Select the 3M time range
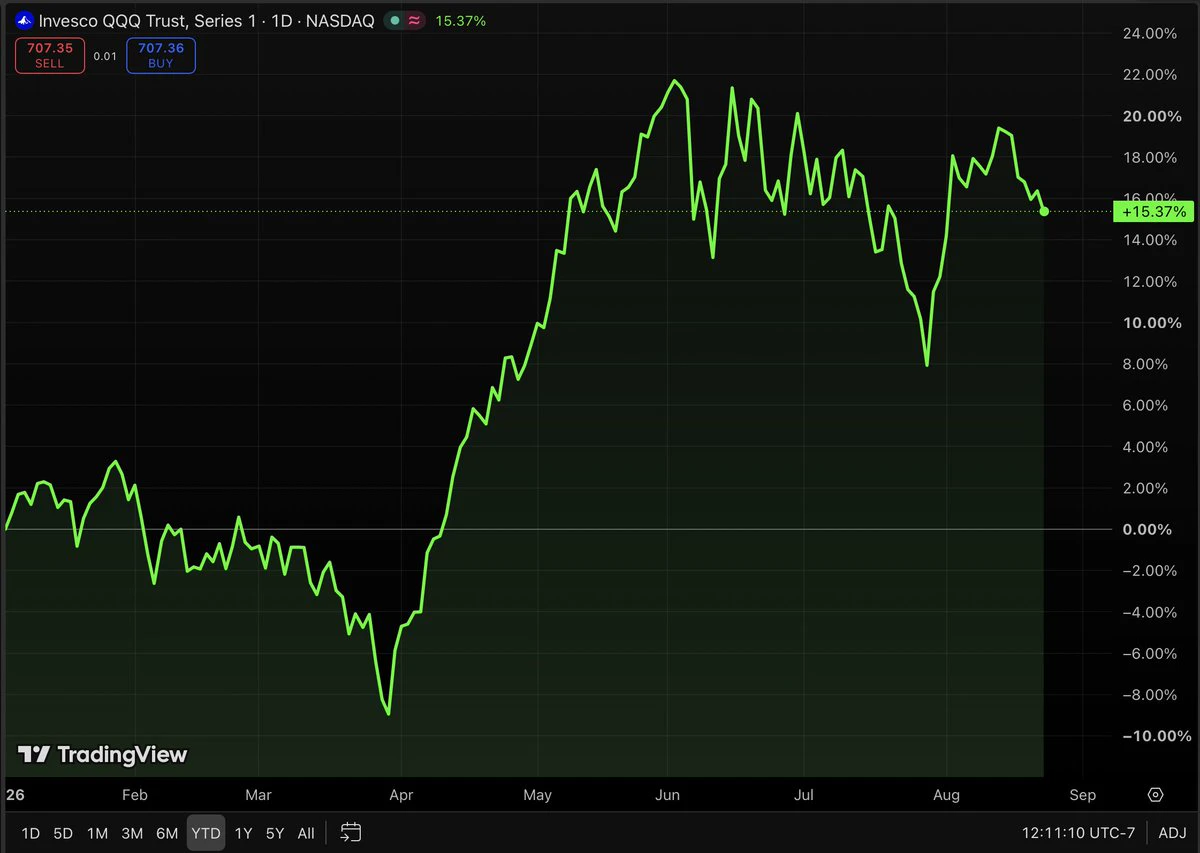Image resolution: width=1200 pixels, height=853 pixels. click(x=132, y=833)
